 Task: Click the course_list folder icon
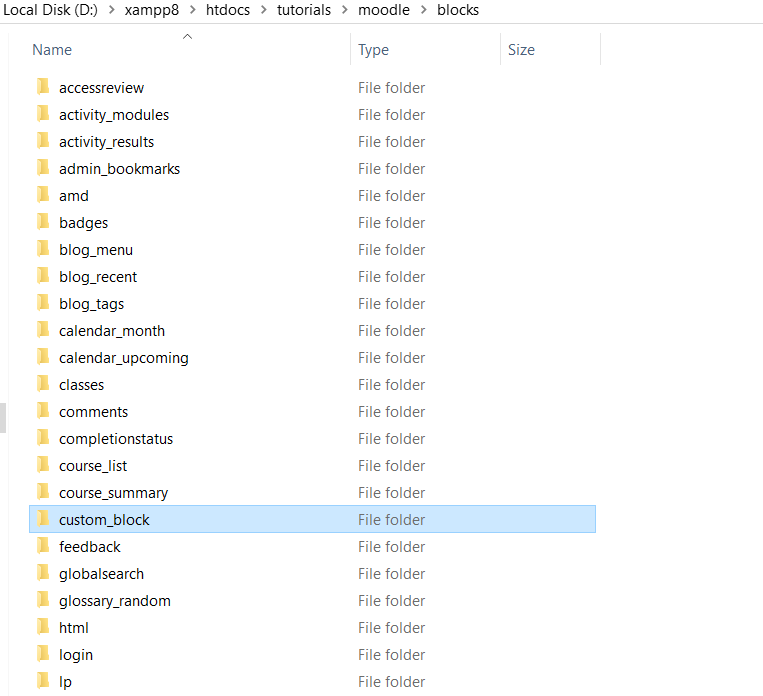(x=43, y=465)
